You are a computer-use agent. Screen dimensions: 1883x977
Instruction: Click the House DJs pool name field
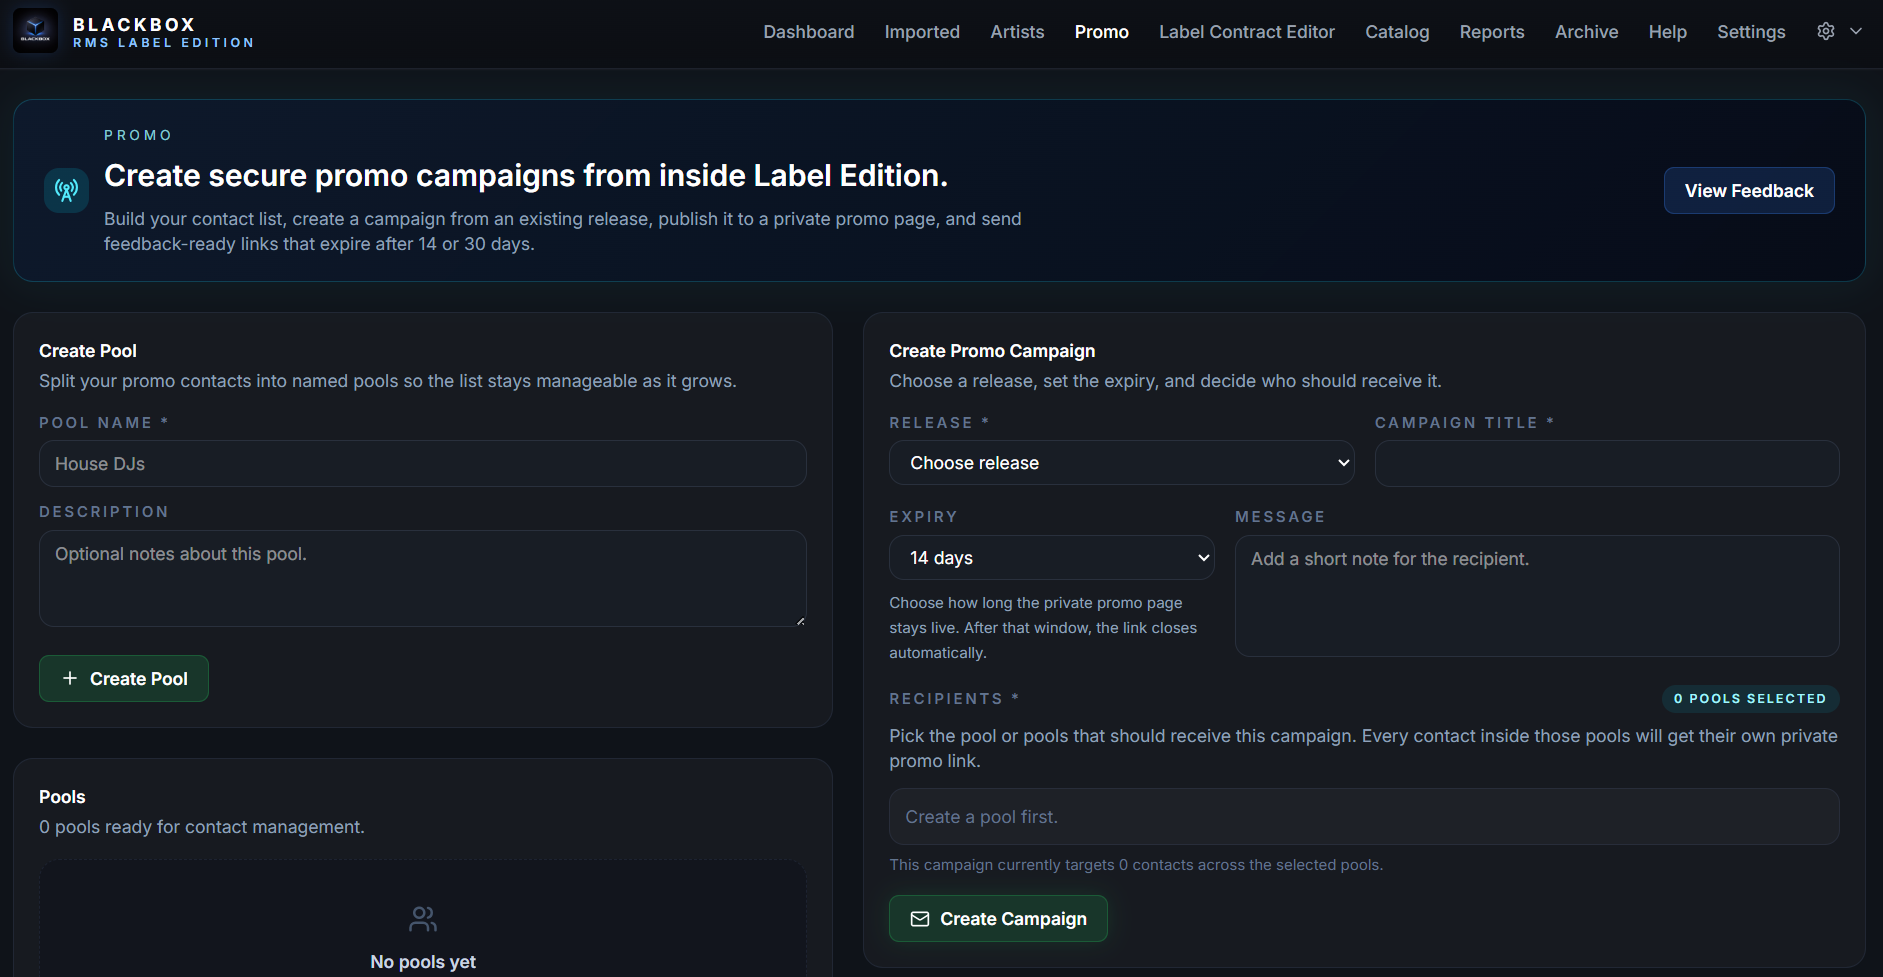point(422,463)
